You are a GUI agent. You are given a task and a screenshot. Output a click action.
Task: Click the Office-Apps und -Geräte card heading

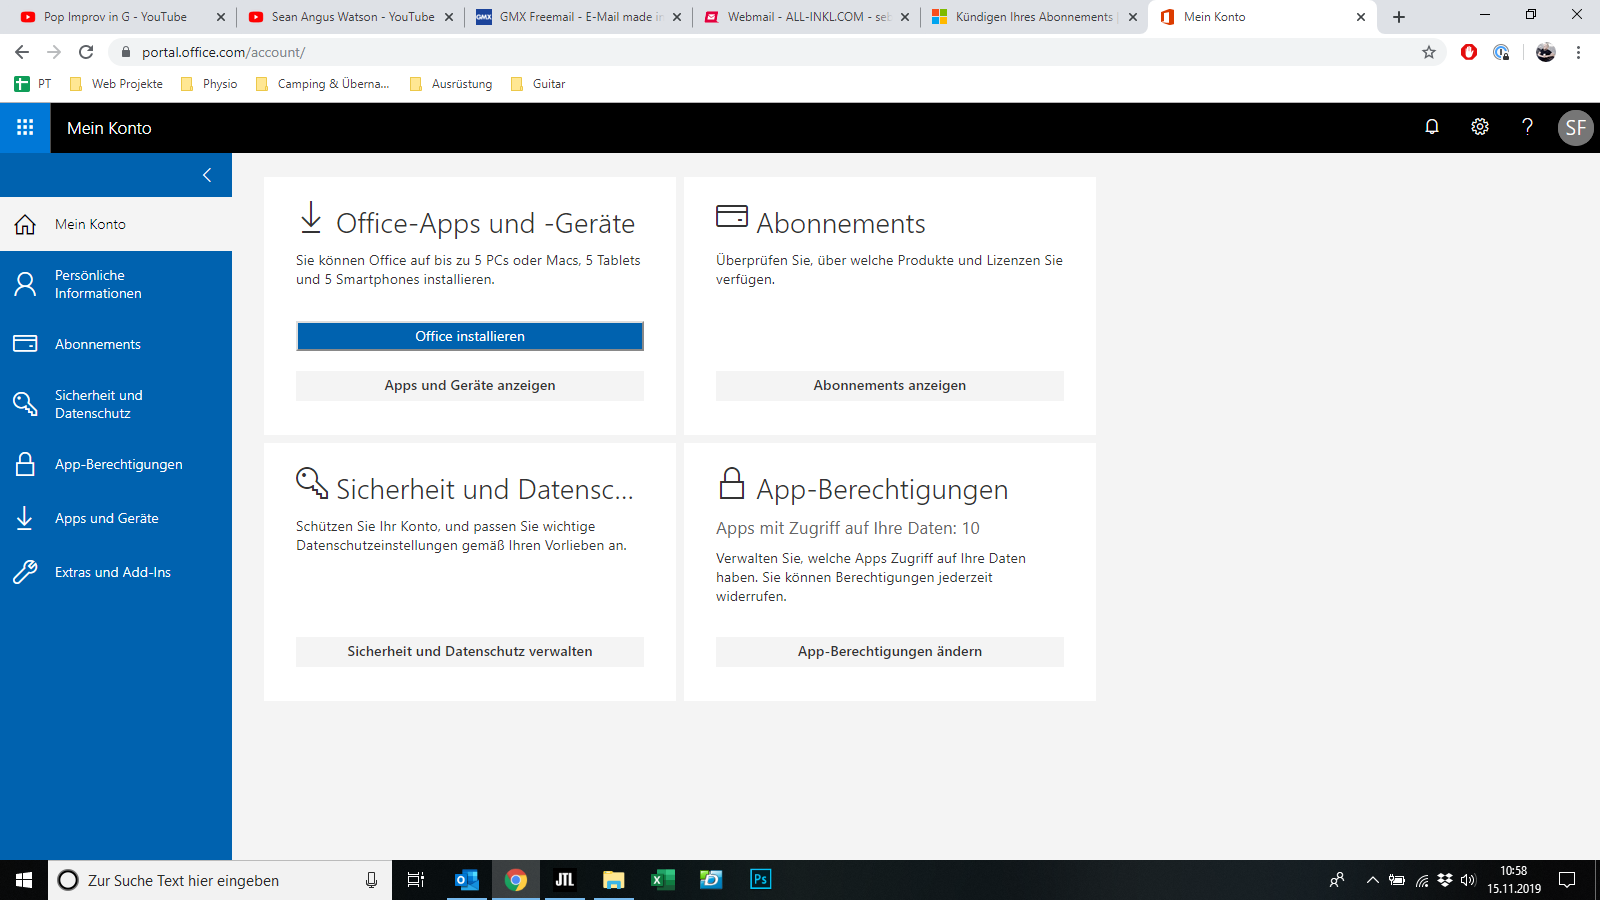click(486, 223)
